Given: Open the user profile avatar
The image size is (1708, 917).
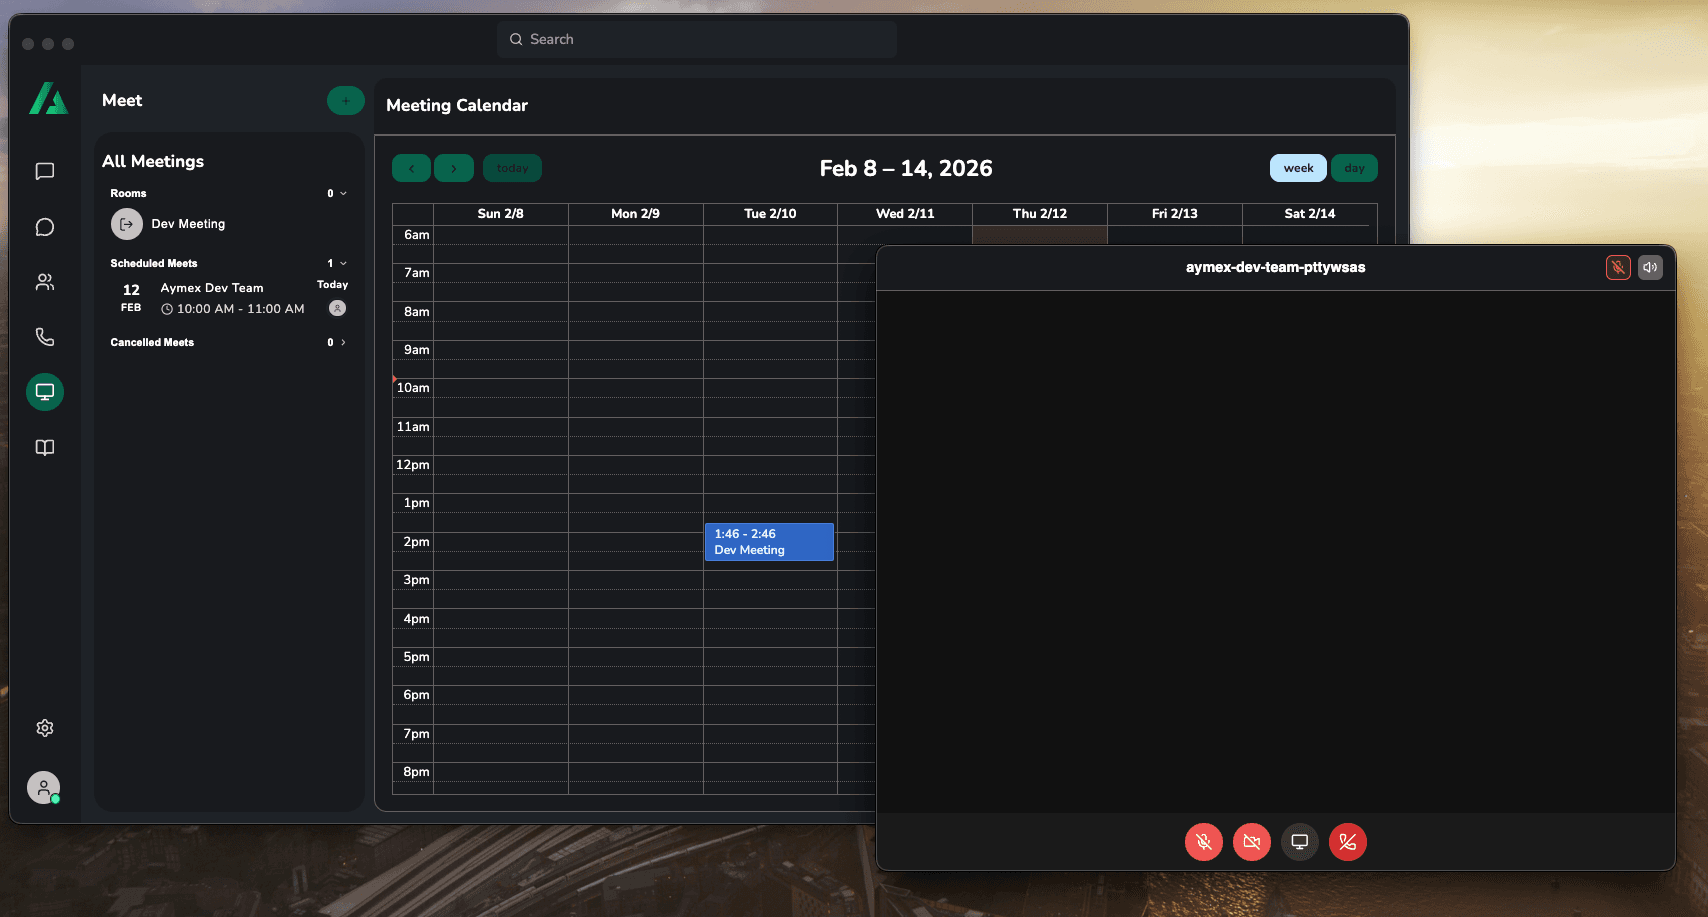Looking at the screenshot, I should coord(44,788).
